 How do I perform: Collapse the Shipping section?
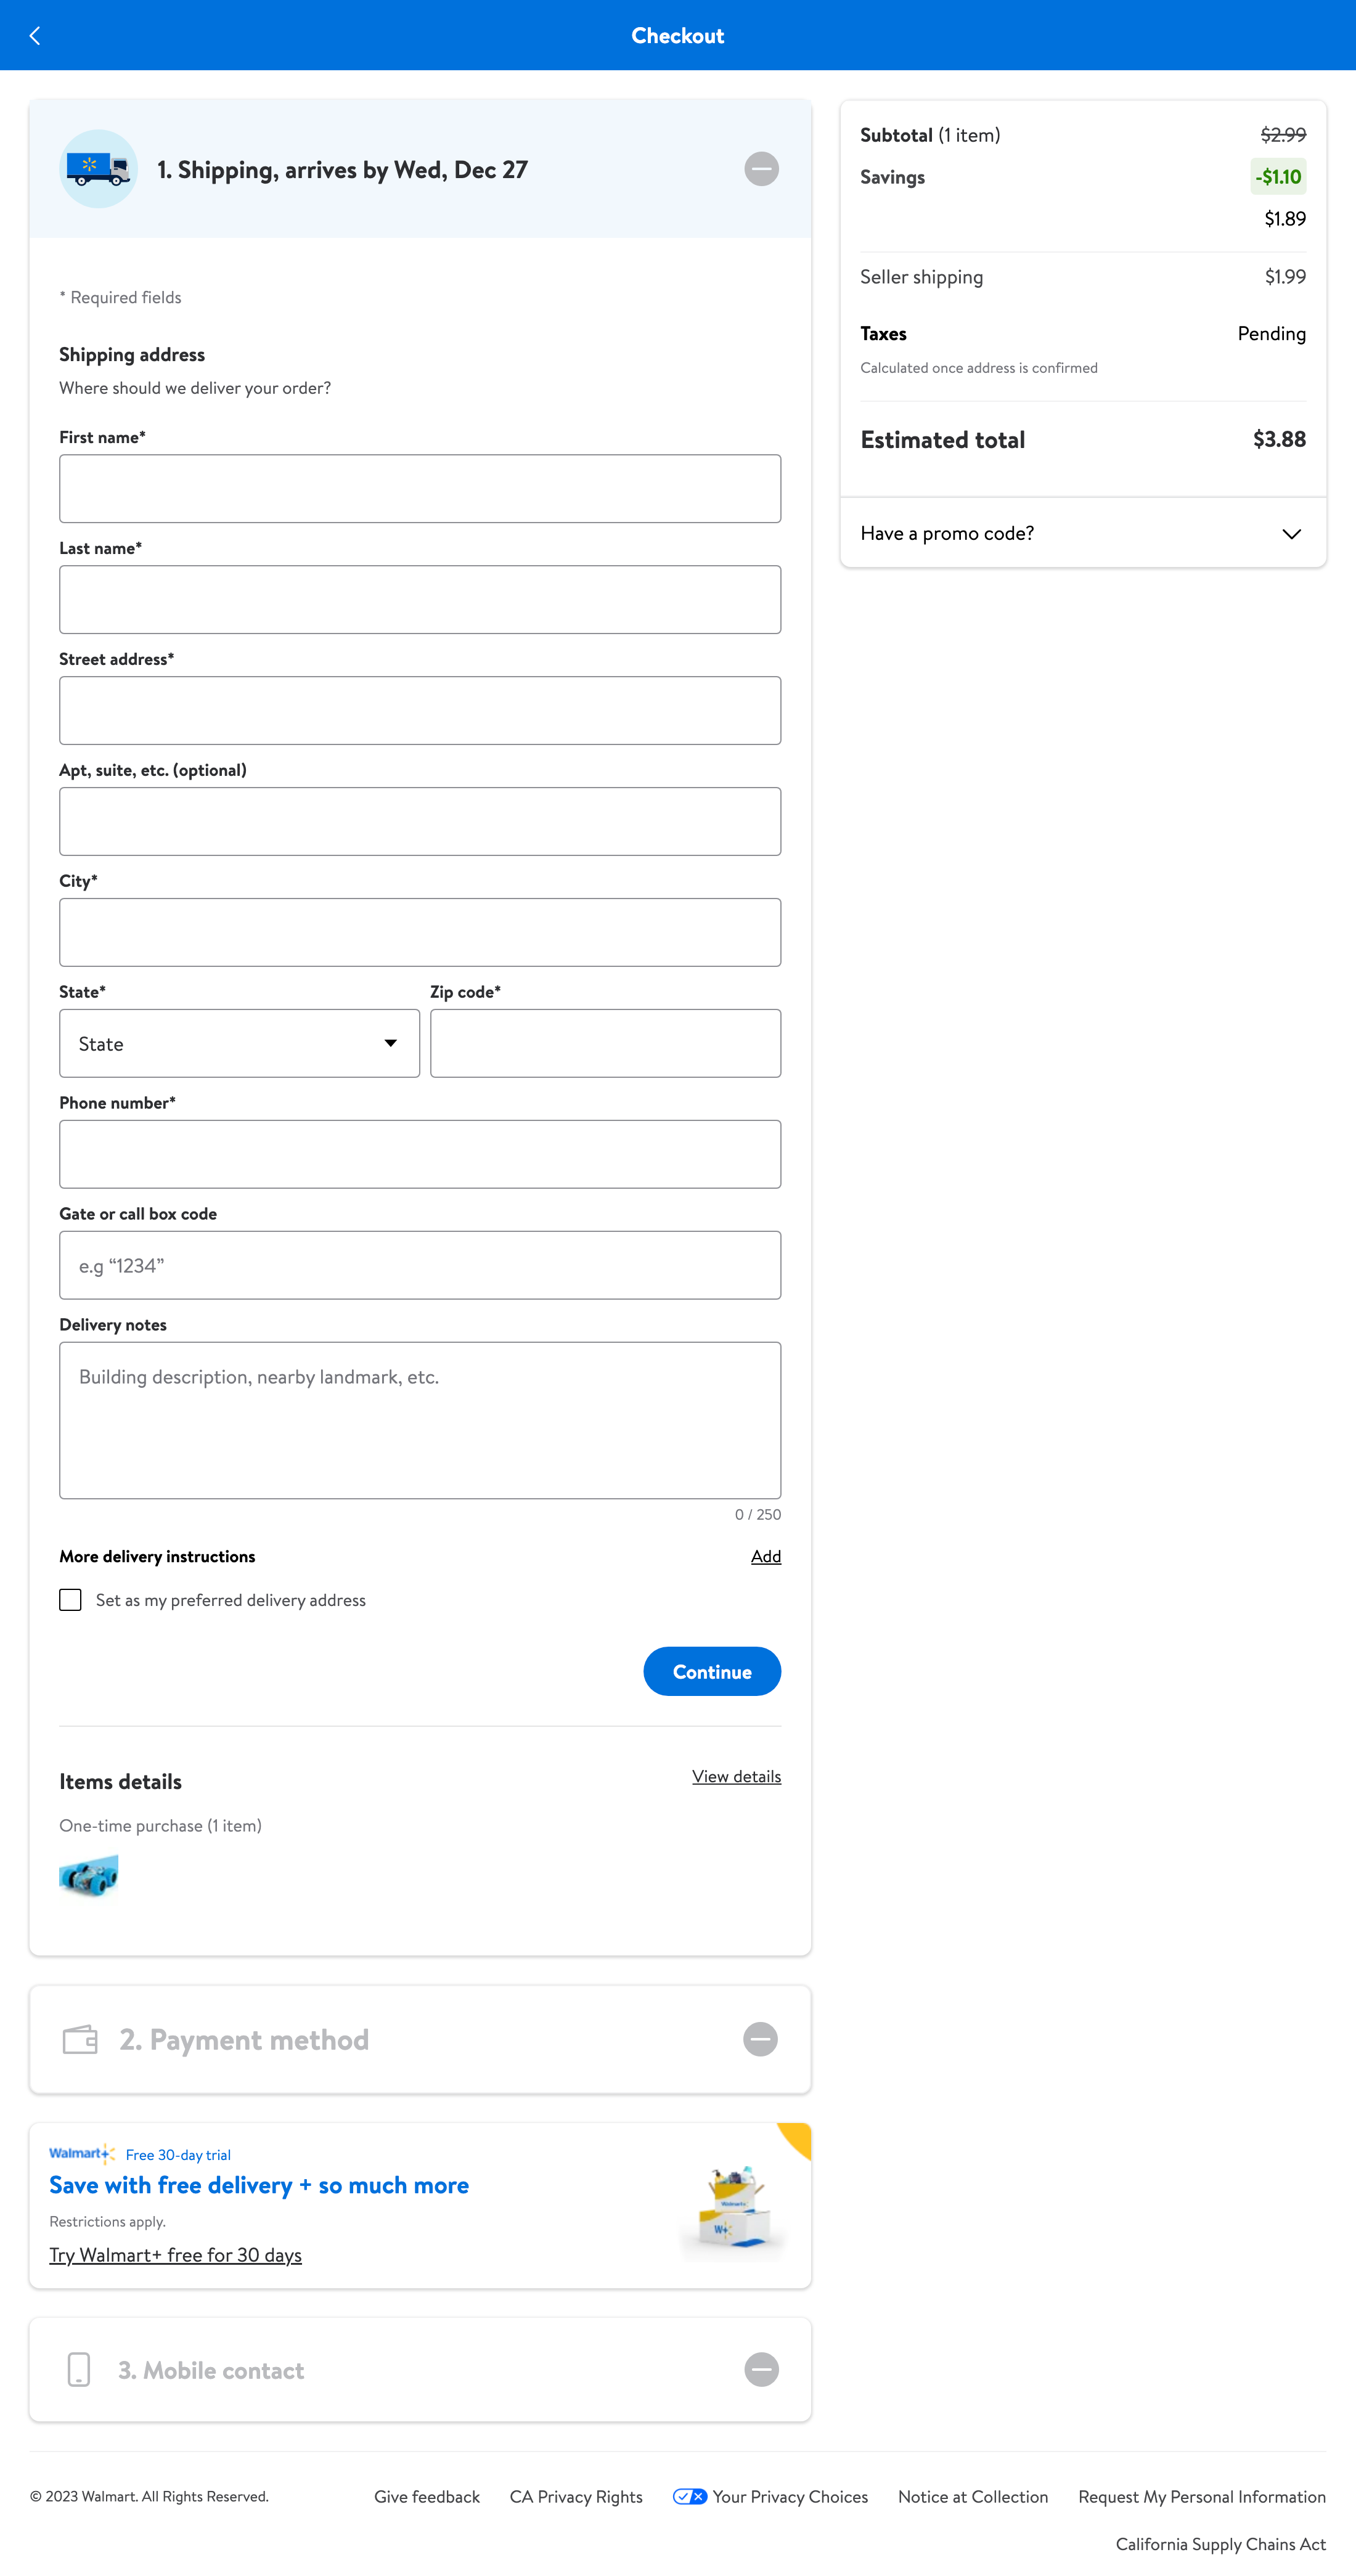coord(760,168)
